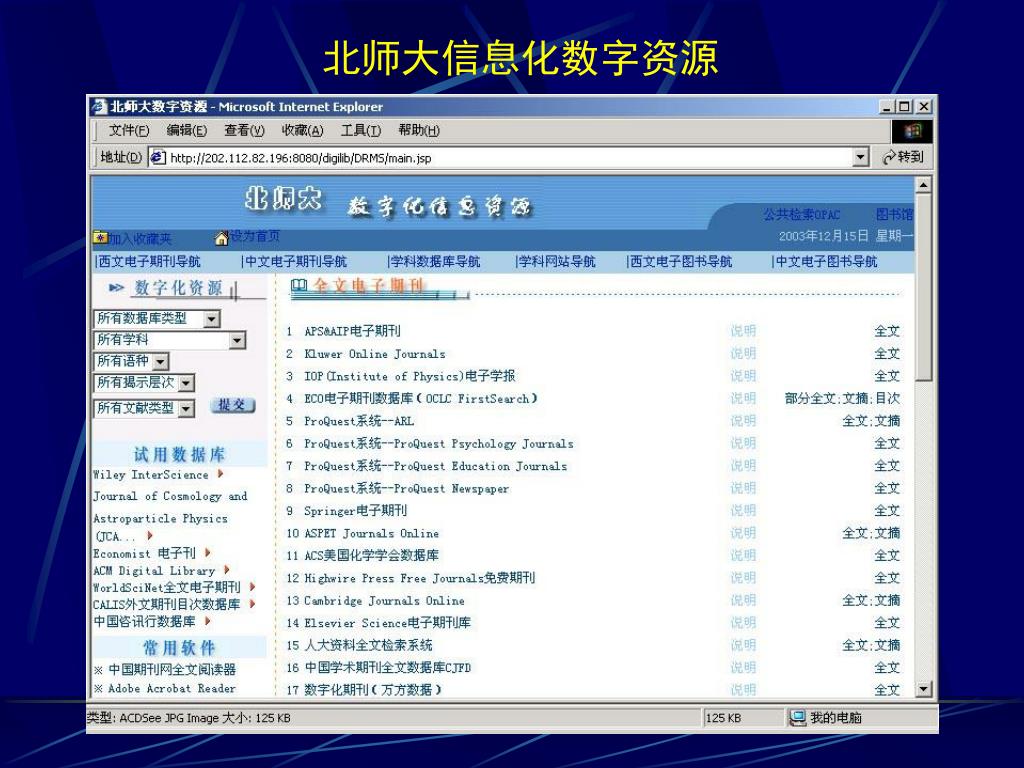
Task: Expand the 所有文献类型 dropdown
Action: point(186,409)
